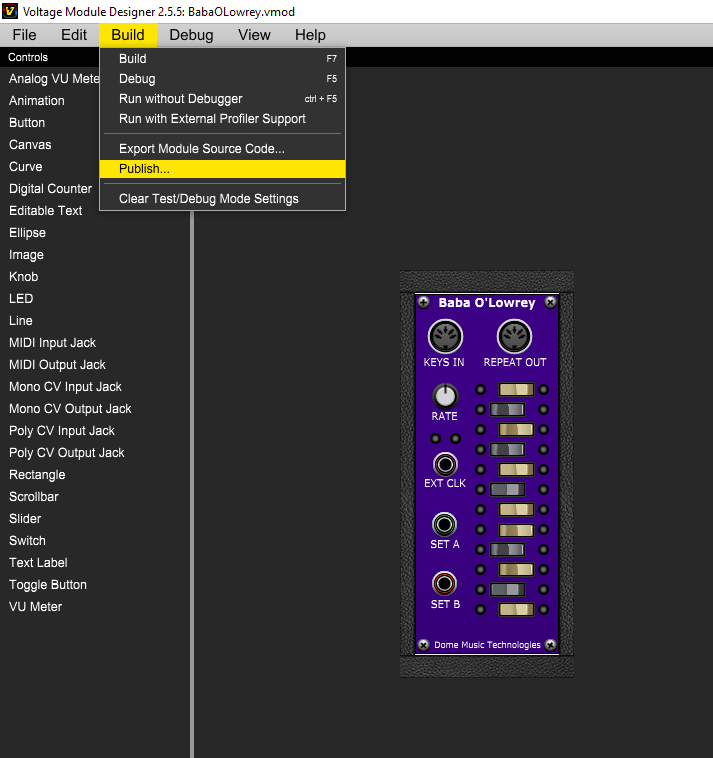Image resolution: width=713 pixels, height=758 pixels.
Task: Select Analog VU Meter in Controls list
Action: pos(54,79)
